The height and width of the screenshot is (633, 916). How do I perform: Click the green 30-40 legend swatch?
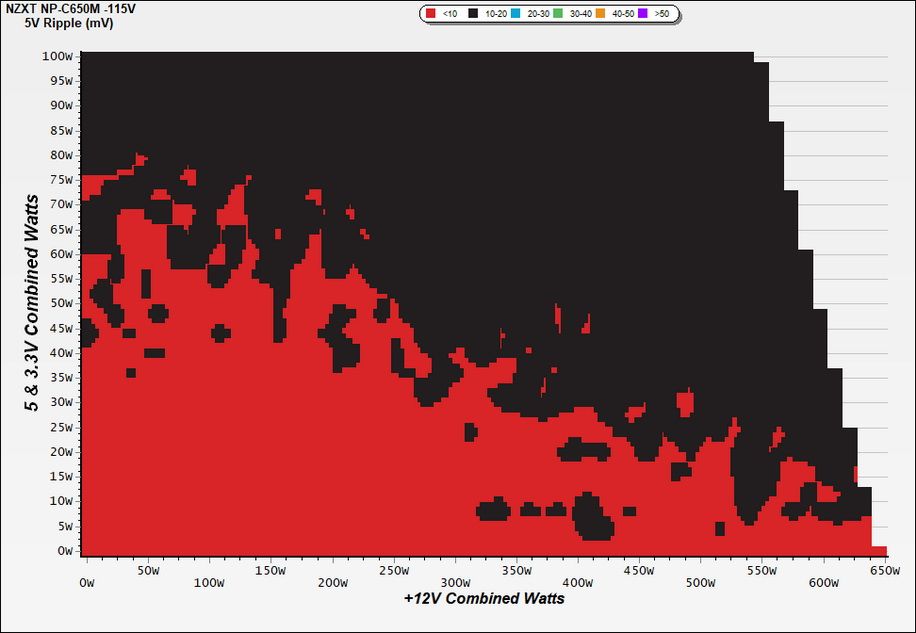coord(558,13)
